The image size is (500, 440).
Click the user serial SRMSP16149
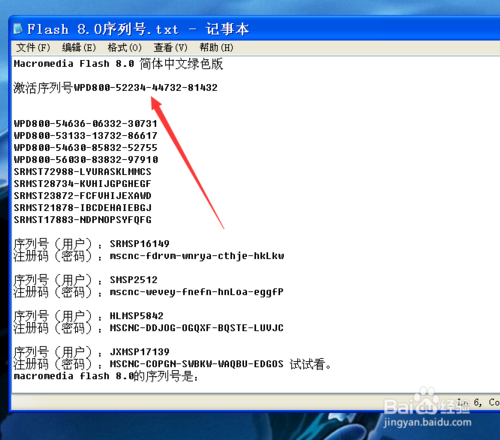(x=140, y=244)
